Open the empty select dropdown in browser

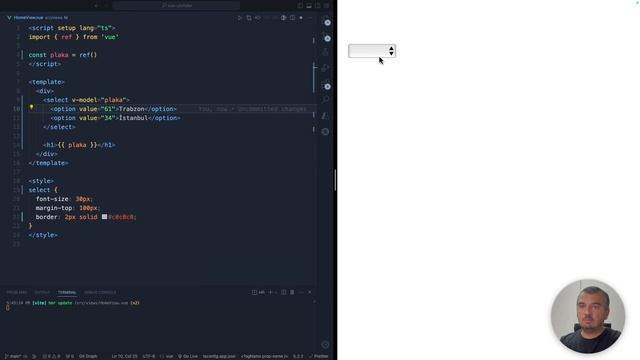372,51
